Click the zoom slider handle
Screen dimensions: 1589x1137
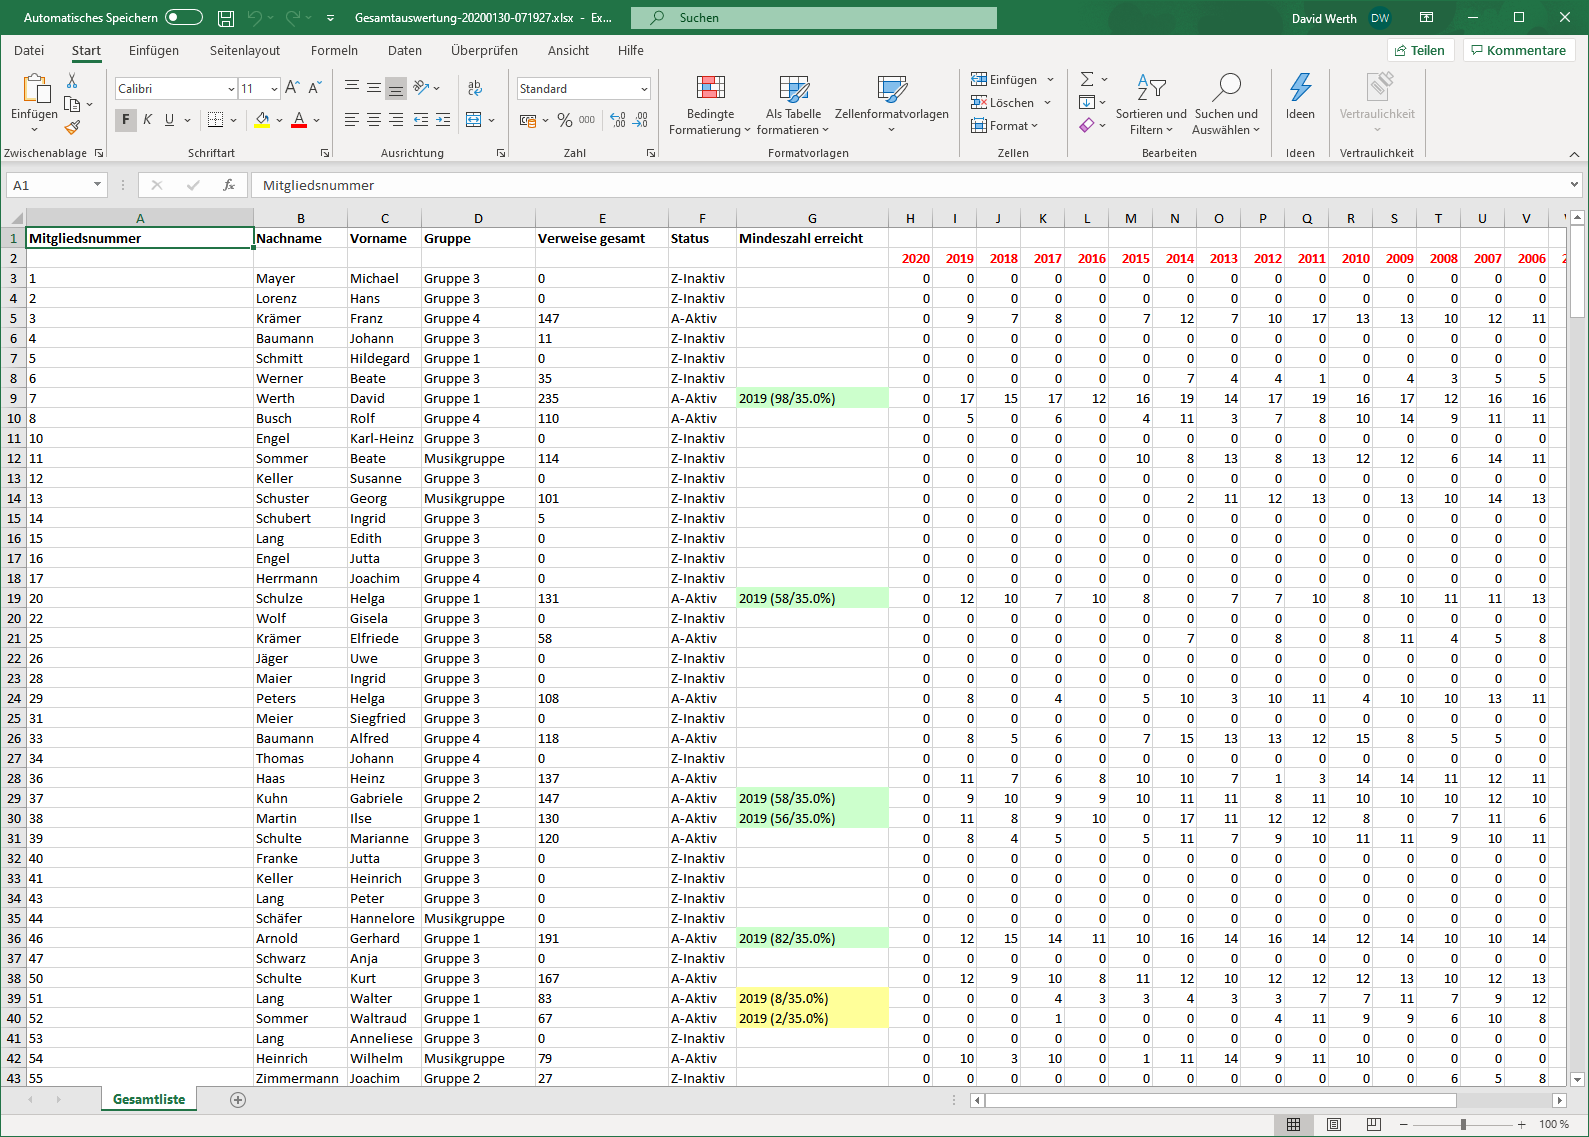coord(1463,1125)
